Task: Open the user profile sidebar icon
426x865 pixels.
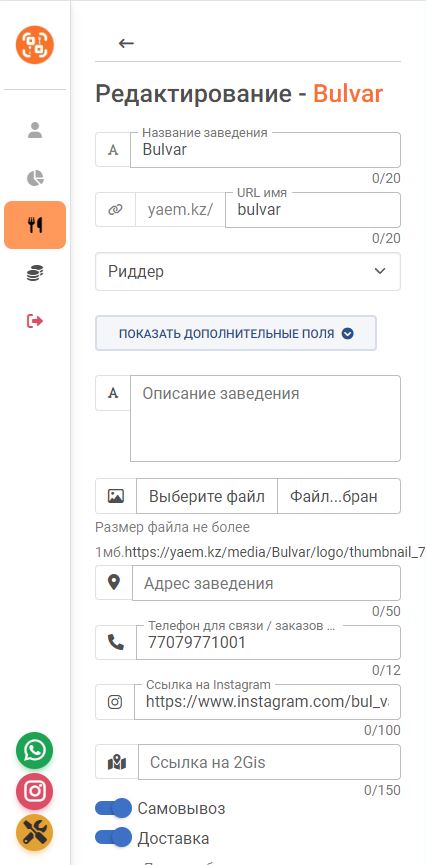Action: [35, 130]
